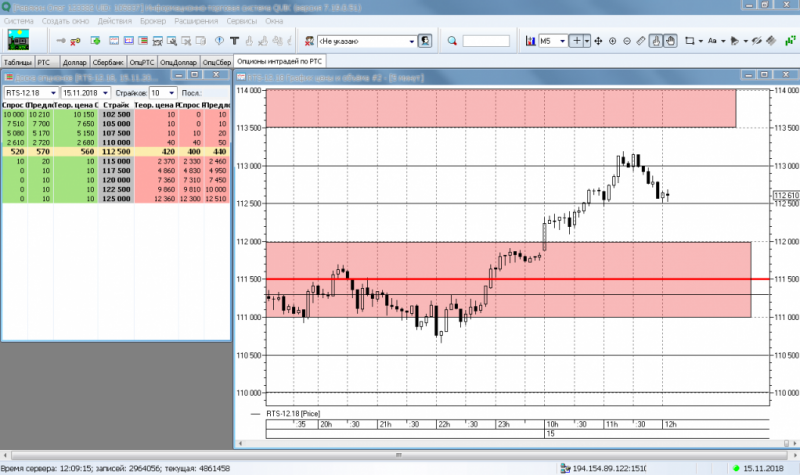The image size is (800, 475).
Task: Select strike 102 500 cell
Action: 116,114
